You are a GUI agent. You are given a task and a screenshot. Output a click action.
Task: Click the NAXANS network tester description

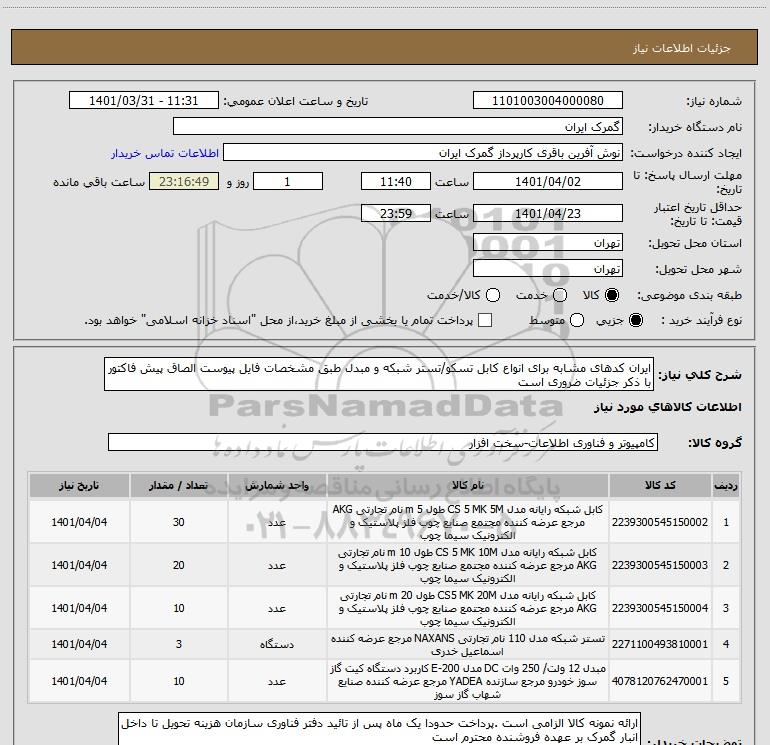[468, 644]
